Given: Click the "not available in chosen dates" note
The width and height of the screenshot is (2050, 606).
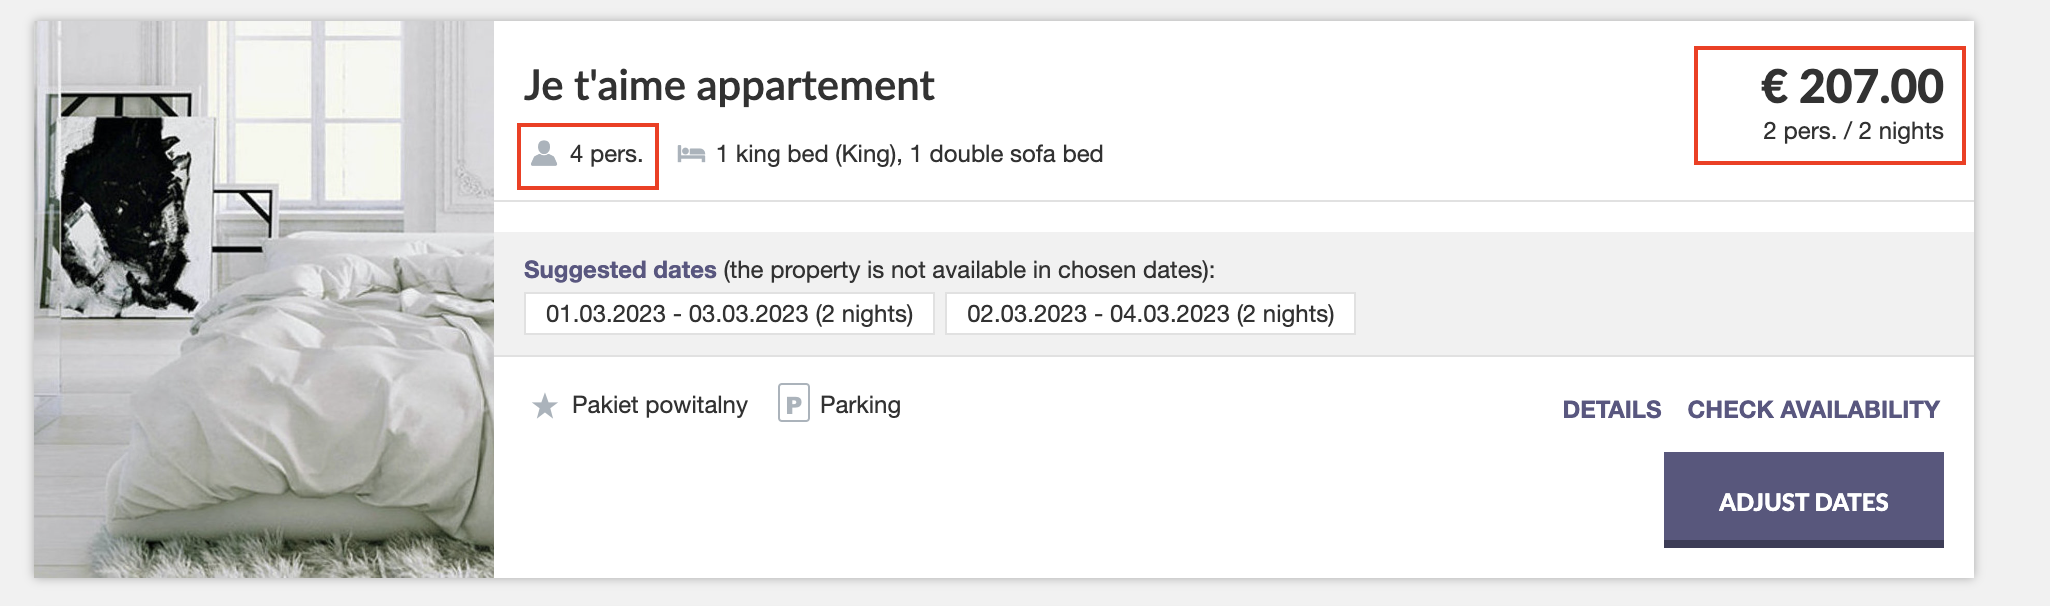Looking at the screenshot, I should [x=969, y=270].
